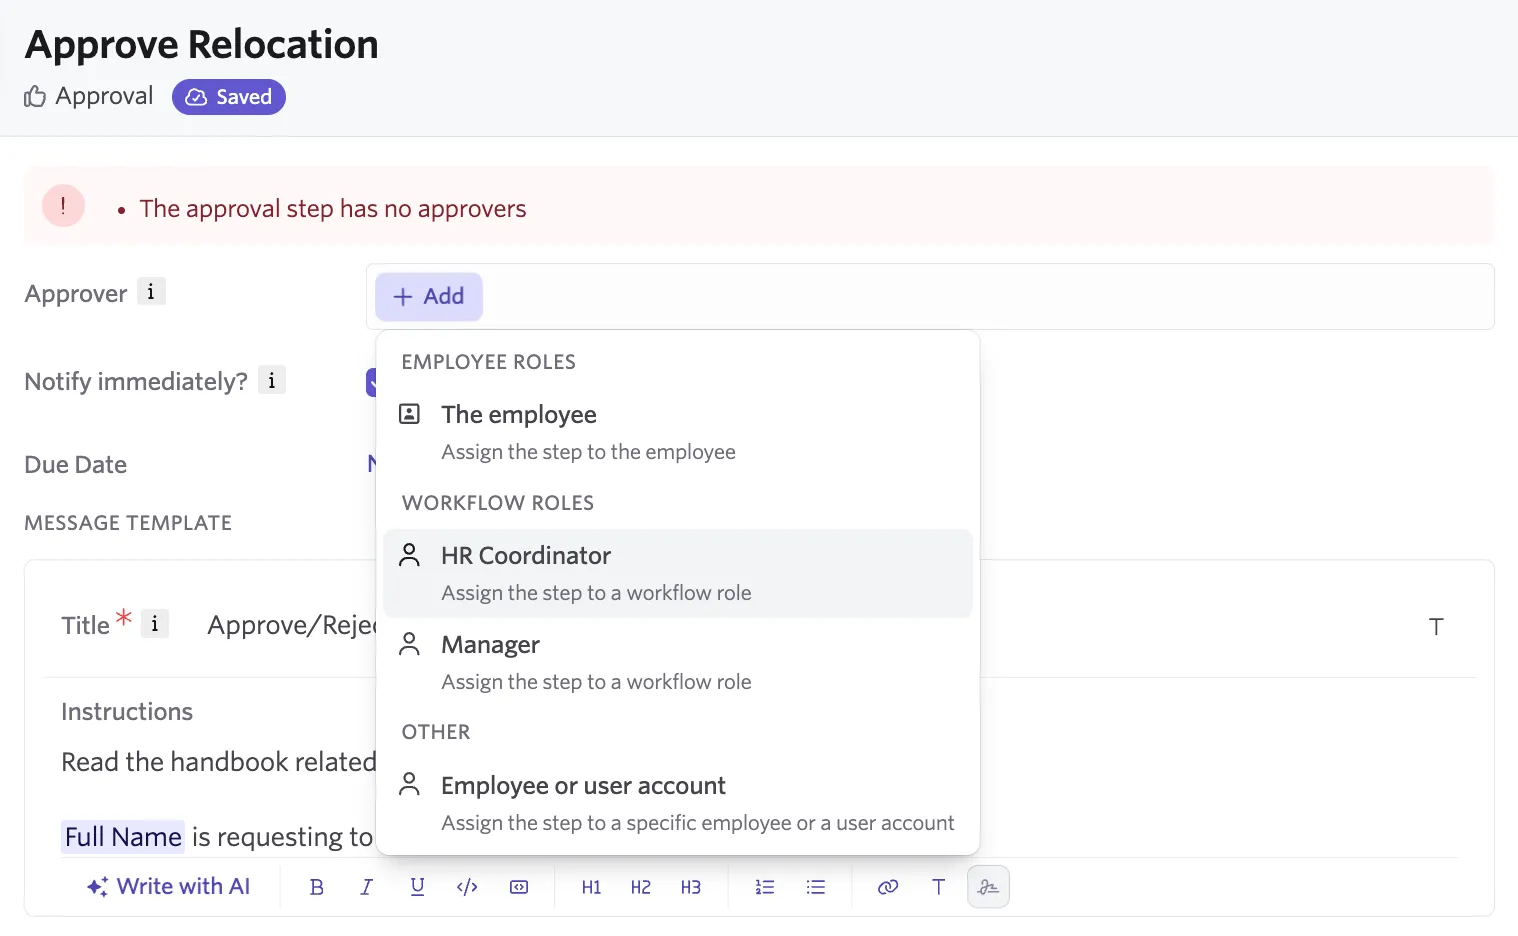Apply the H2 heading style
This screenshot has height=936, width=1518.
pos(641,887)
